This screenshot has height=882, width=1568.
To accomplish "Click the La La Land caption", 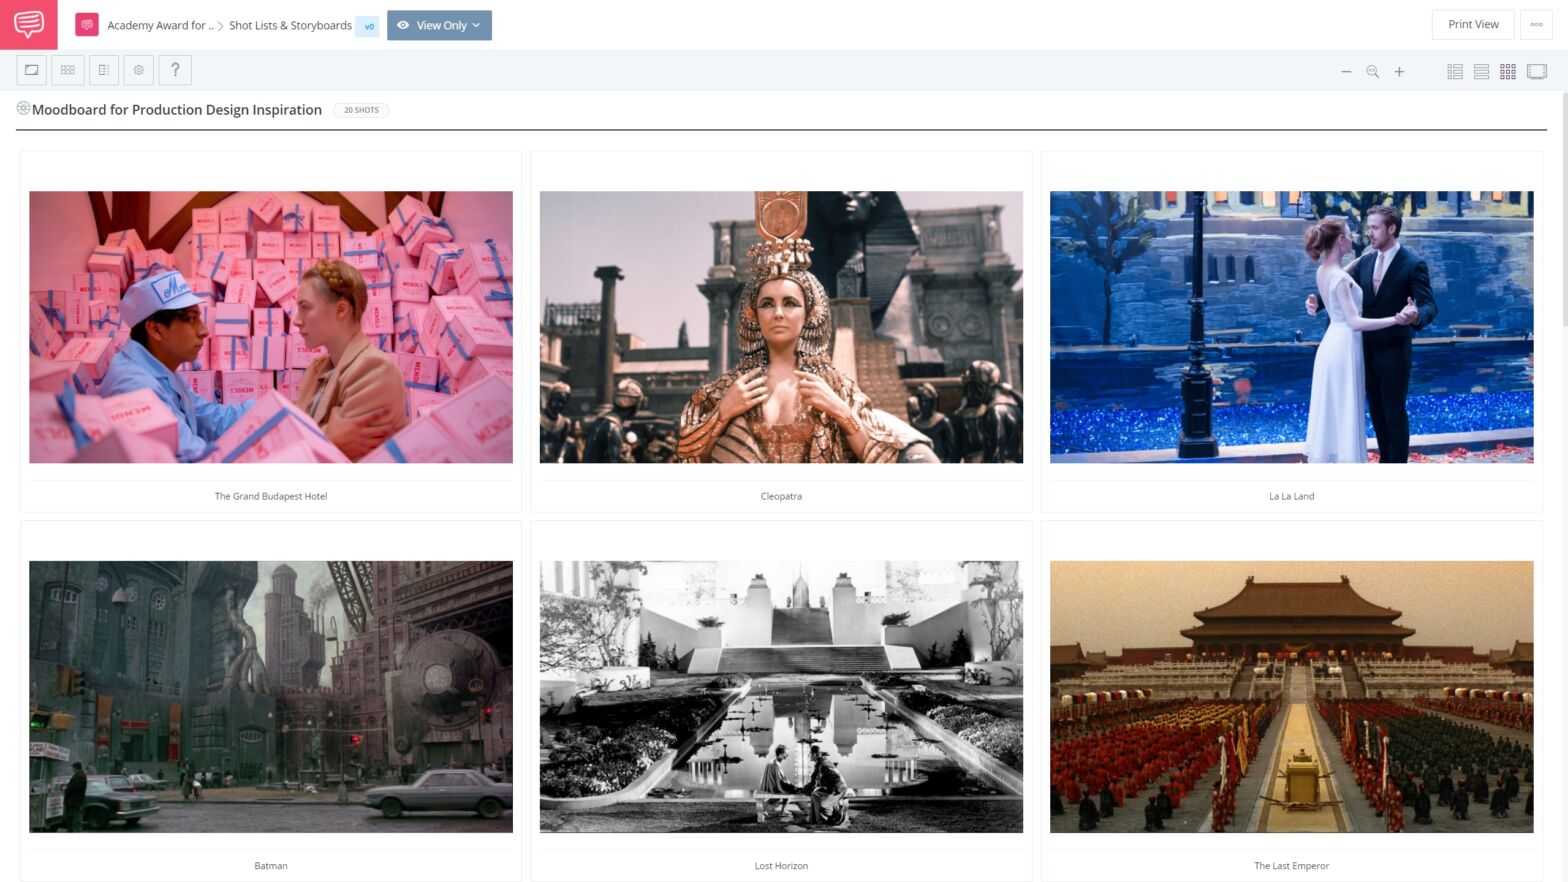I will click(x=1291, y=496).
